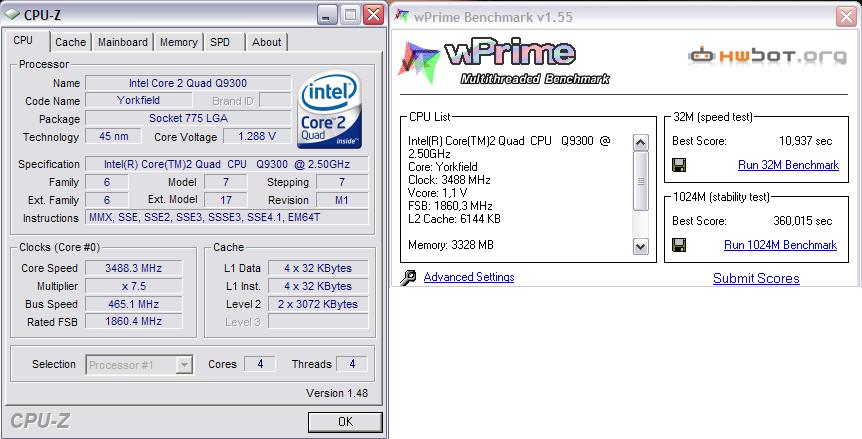862x439 pixels.
Task: Click the Ext. Model value 17
Action: pyautogui.click(x=225, y=200)
